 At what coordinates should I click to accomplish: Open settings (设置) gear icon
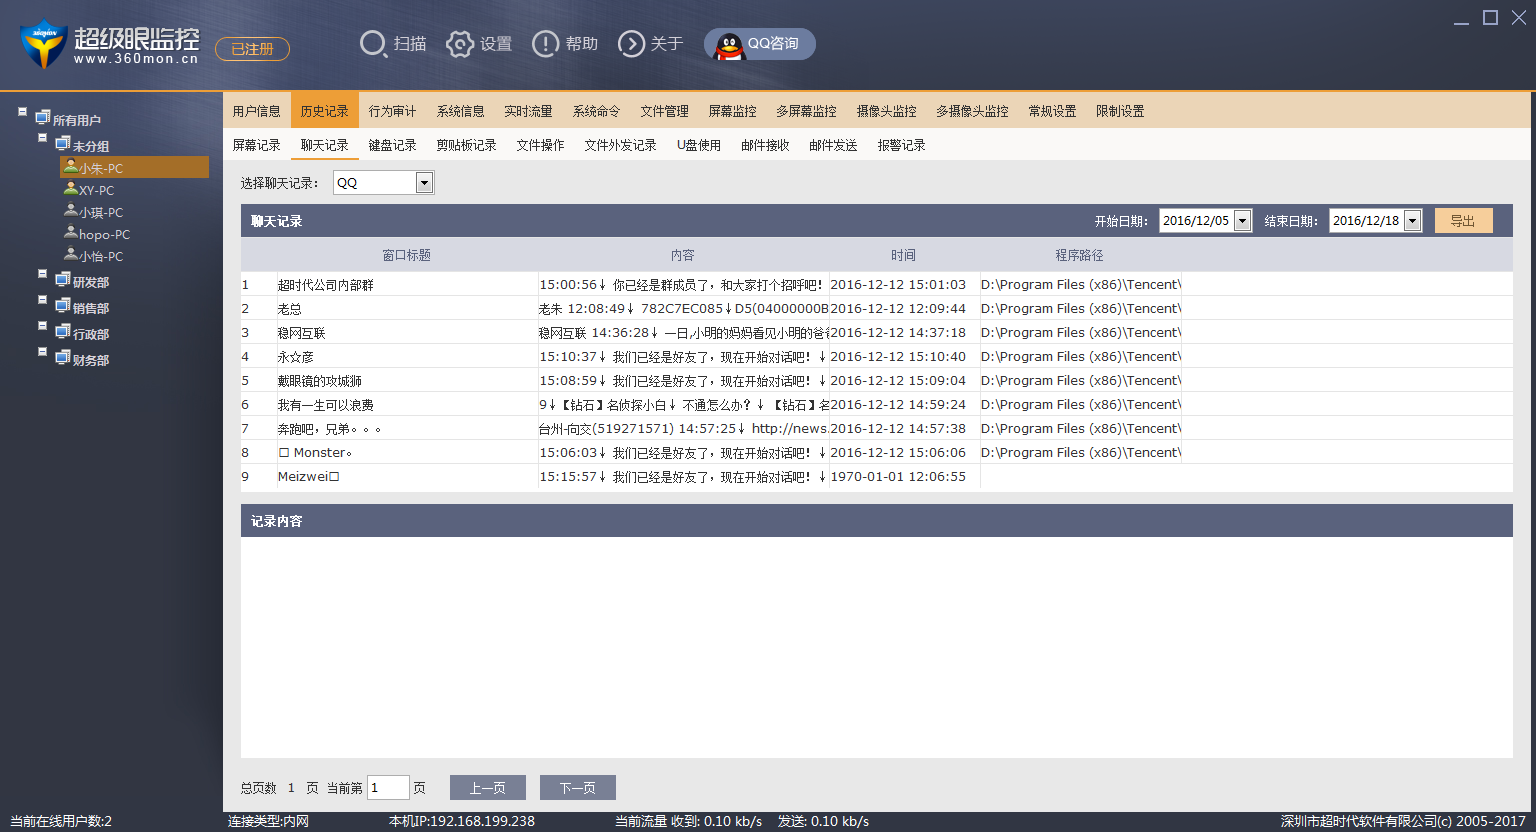tap(459, 44)
